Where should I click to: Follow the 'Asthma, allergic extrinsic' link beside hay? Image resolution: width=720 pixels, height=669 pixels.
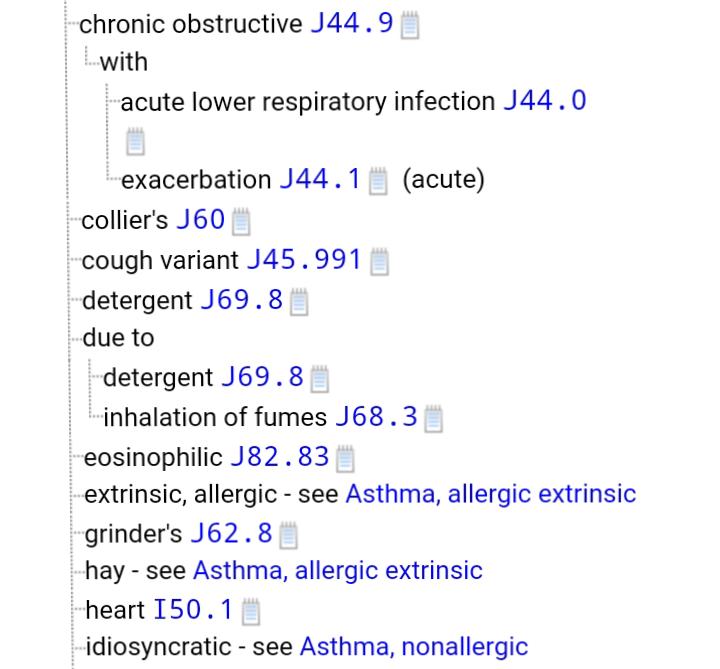pyautogui.click(x=337, y=571)
